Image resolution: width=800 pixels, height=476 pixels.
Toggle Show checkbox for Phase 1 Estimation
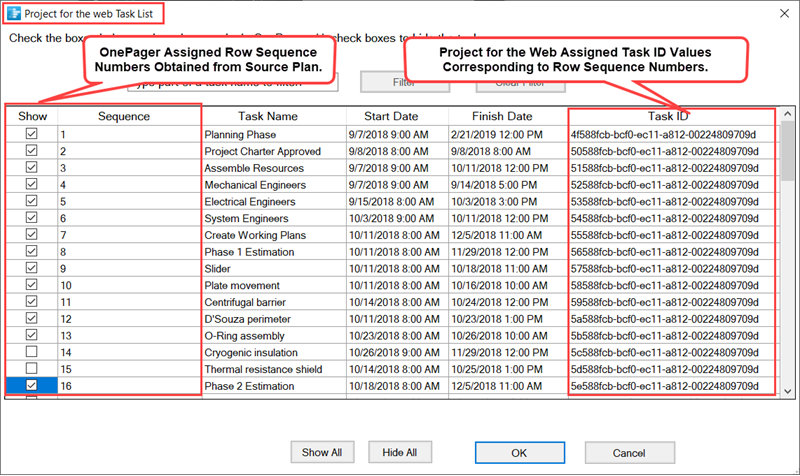pos(32,251)
